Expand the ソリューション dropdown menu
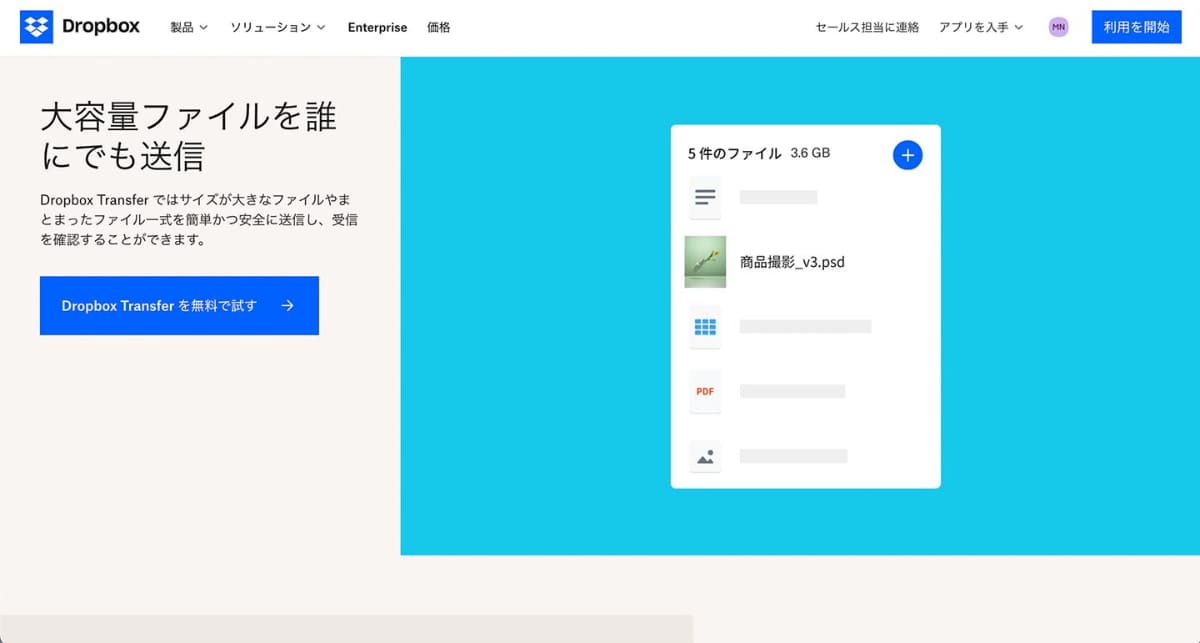 pyautogui.click(x=278, y=27)
